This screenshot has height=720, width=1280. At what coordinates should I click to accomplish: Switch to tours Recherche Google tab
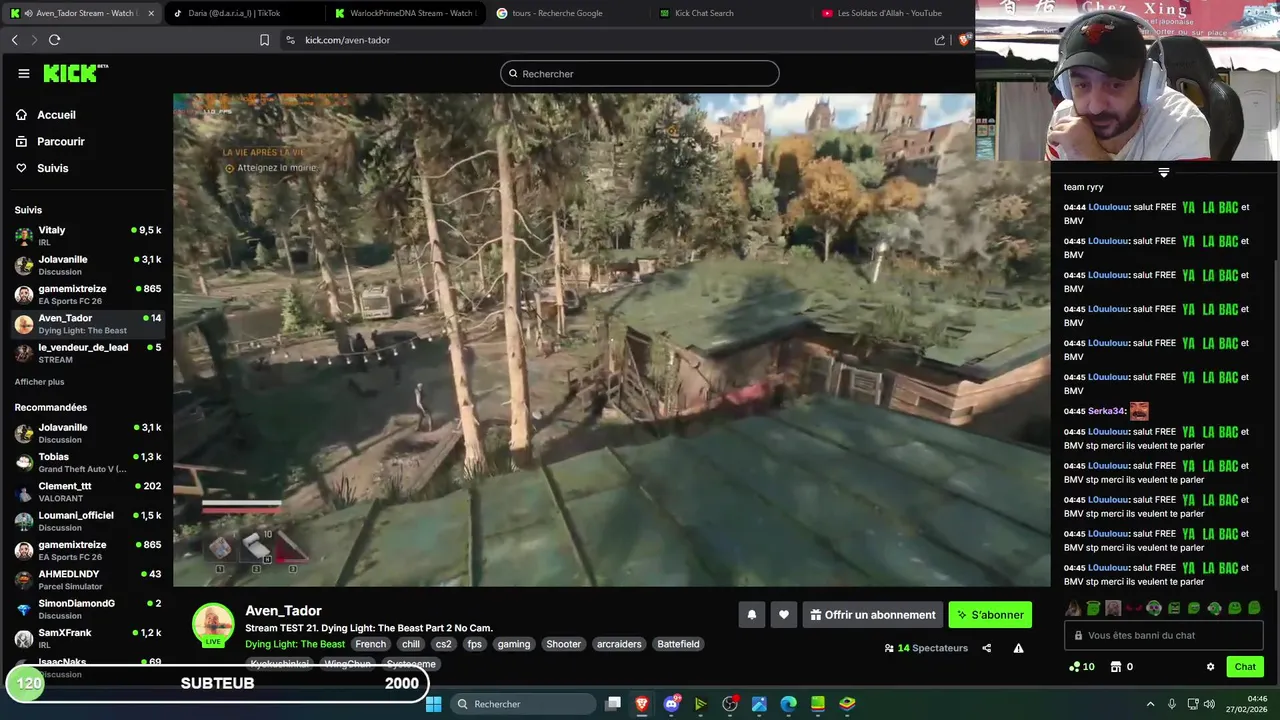coord(568,13)
